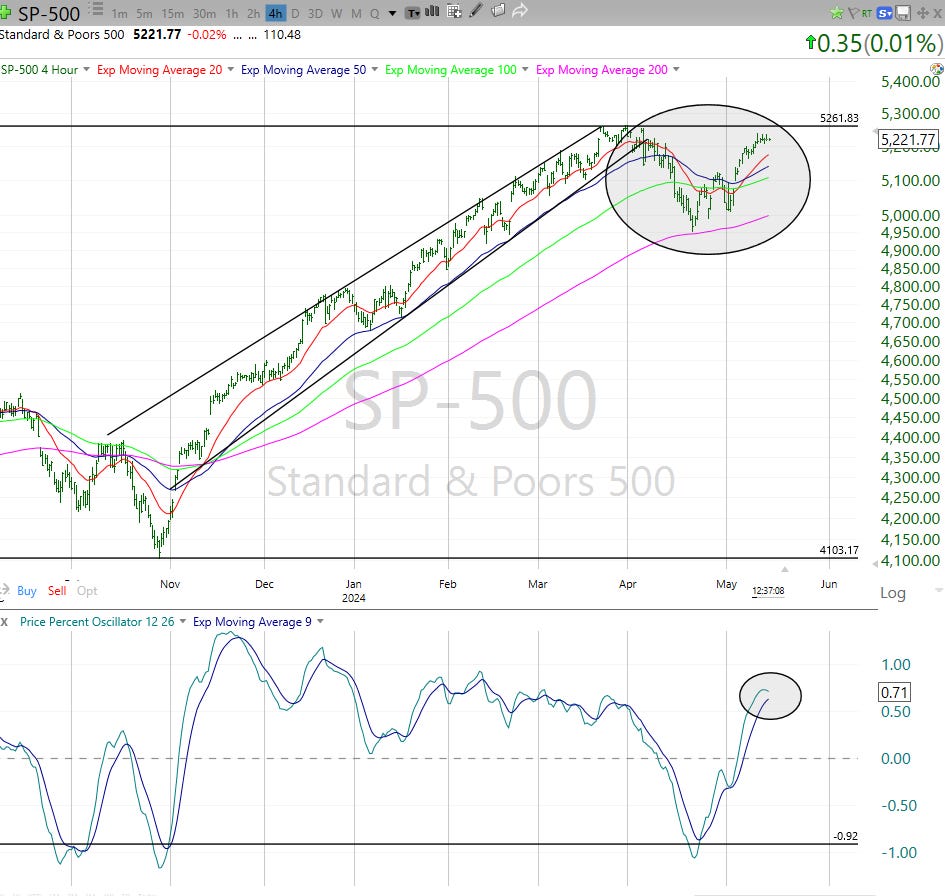Select the Quarterly Q timeframe
Viewport: 945px width, 896px height.
374,13
